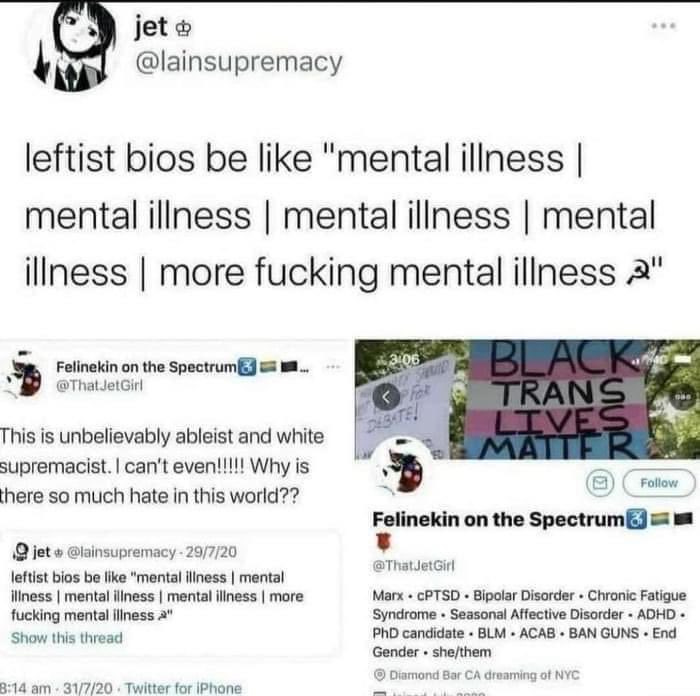The width and height of the screenshot is (700, 696).
Task: Click the Black Trans Lives Matter banner image
Action: coord(527,400)
